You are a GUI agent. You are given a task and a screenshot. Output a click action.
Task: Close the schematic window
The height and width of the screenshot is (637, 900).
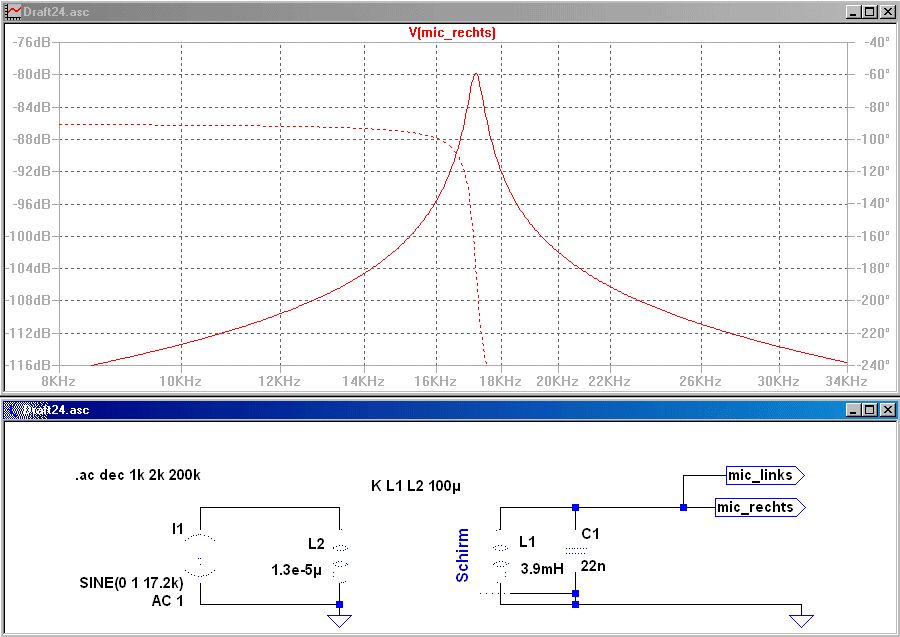pos(887,410)
